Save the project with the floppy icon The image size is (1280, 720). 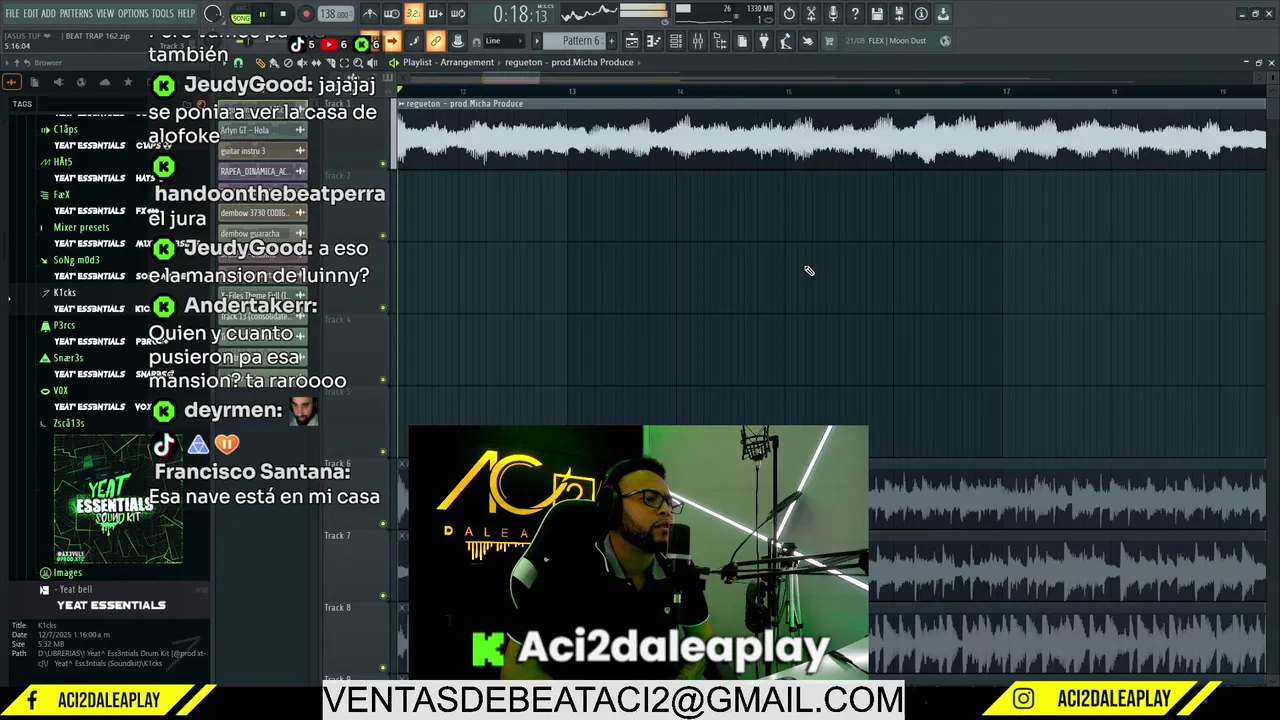point(877,14)
